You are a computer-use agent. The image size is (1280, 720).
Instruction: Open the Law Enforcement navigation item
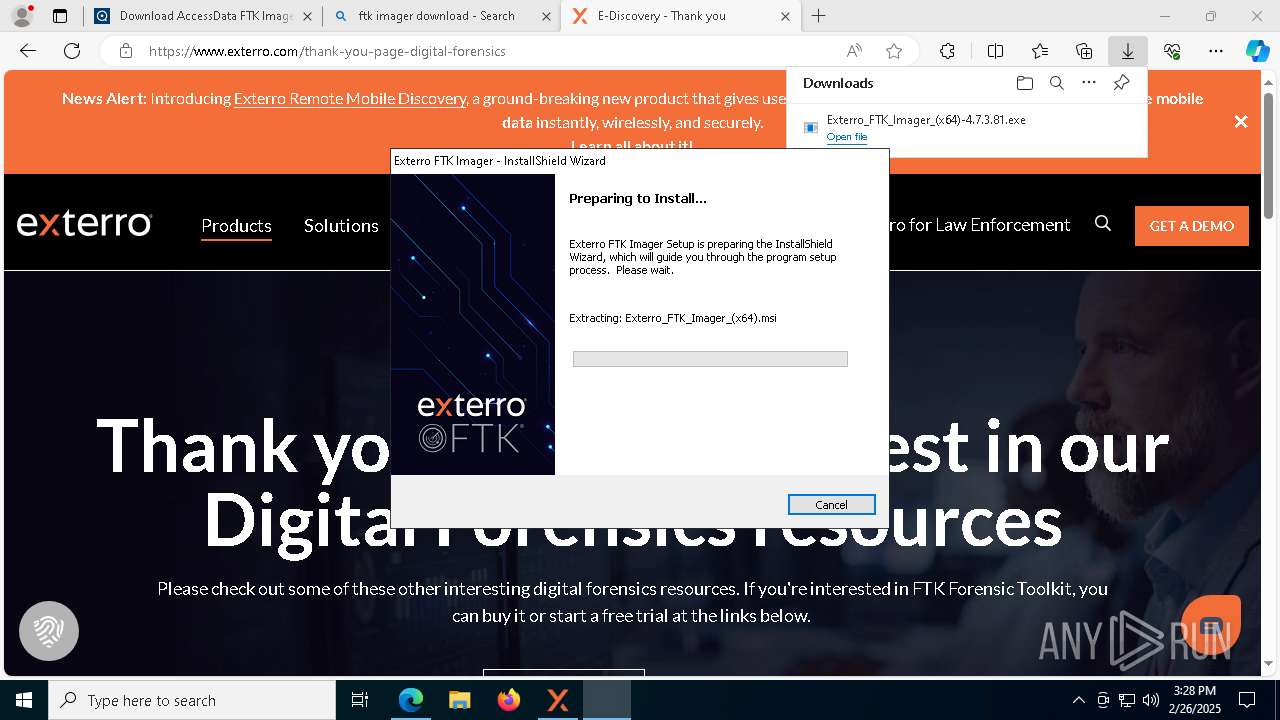[980, 225]
